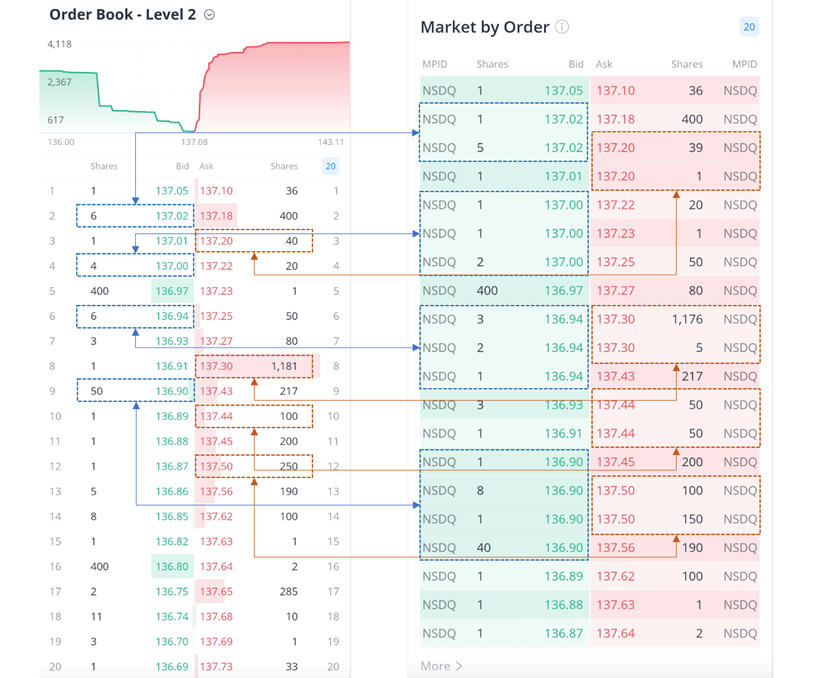Open the 20 depth selector in Market by Order header

(748, 27)
